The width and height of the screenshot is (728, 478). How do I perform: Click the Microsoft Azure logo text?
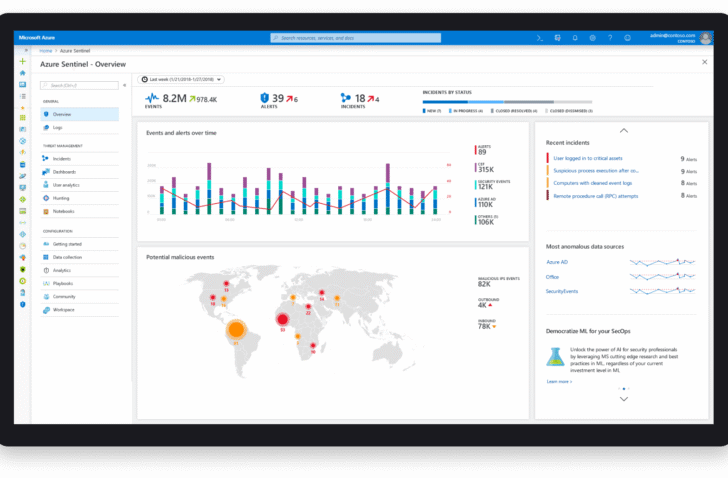[37, 38]
